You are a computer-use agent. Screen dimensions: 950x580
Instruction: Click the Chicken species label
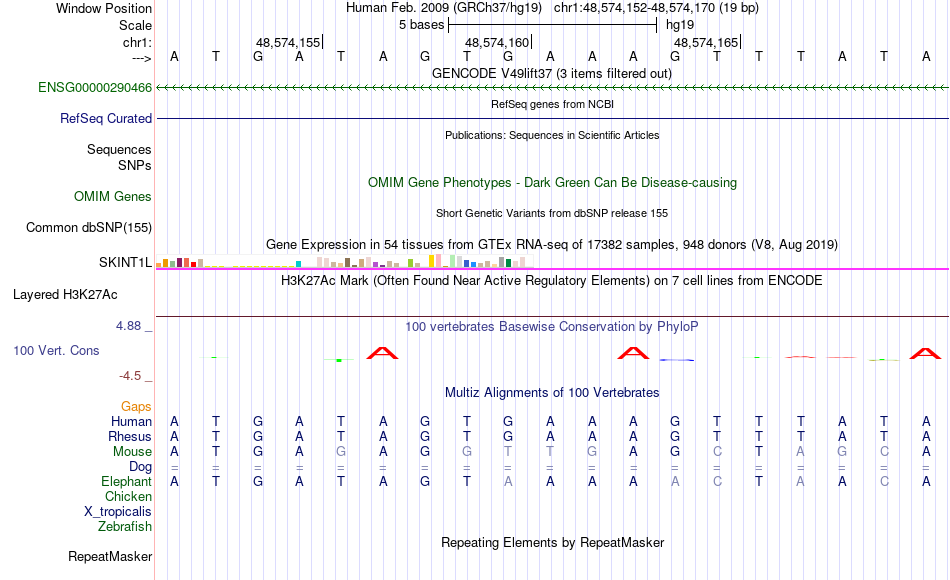coord(128,496)
